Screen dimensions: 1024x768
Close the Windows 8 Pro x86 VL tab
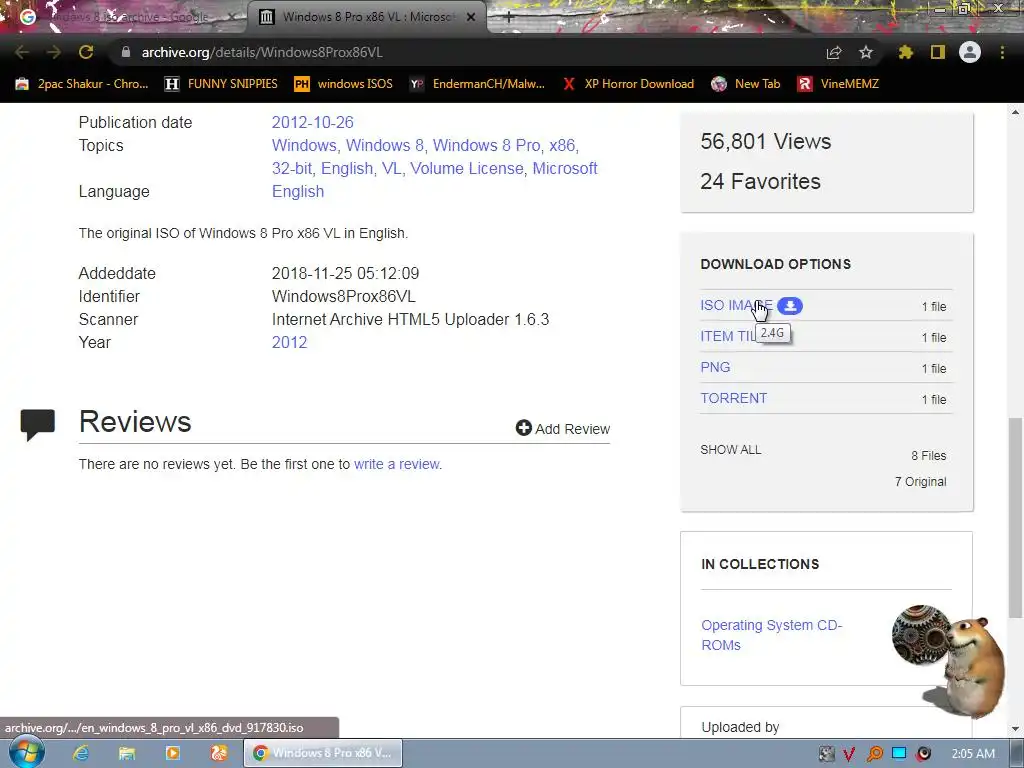[471, 18]
